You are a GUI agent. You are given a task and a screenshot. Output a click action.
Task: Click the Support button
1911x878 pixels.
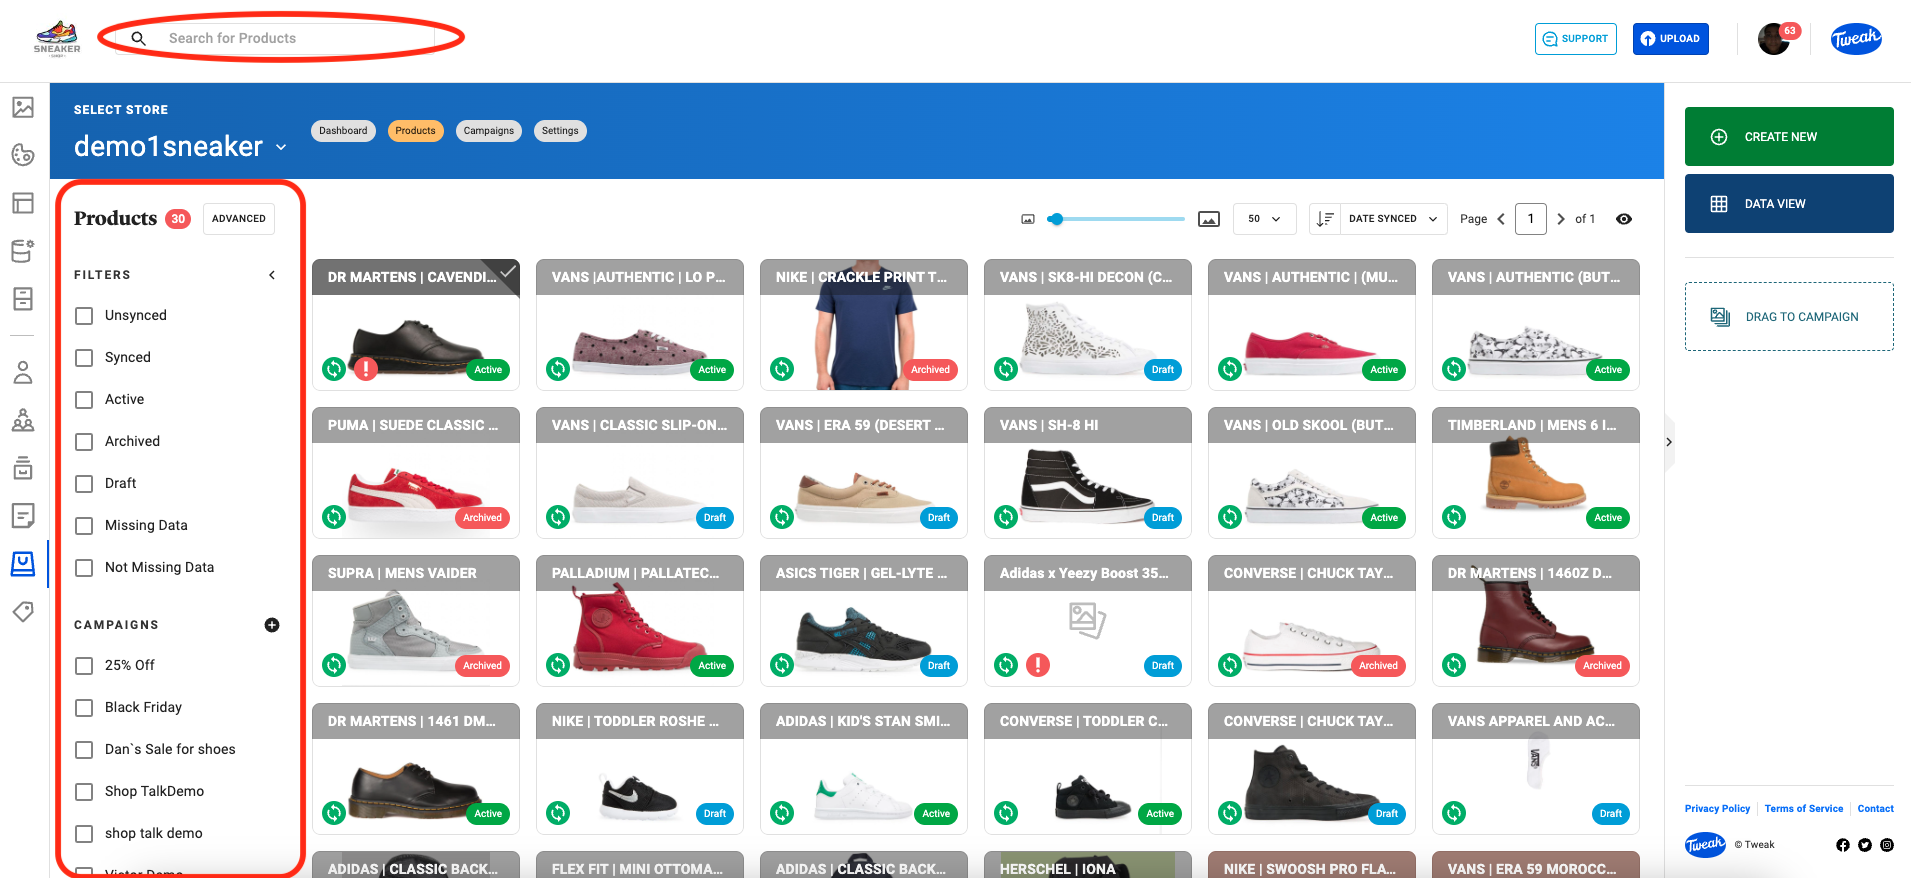[1576, 39]
